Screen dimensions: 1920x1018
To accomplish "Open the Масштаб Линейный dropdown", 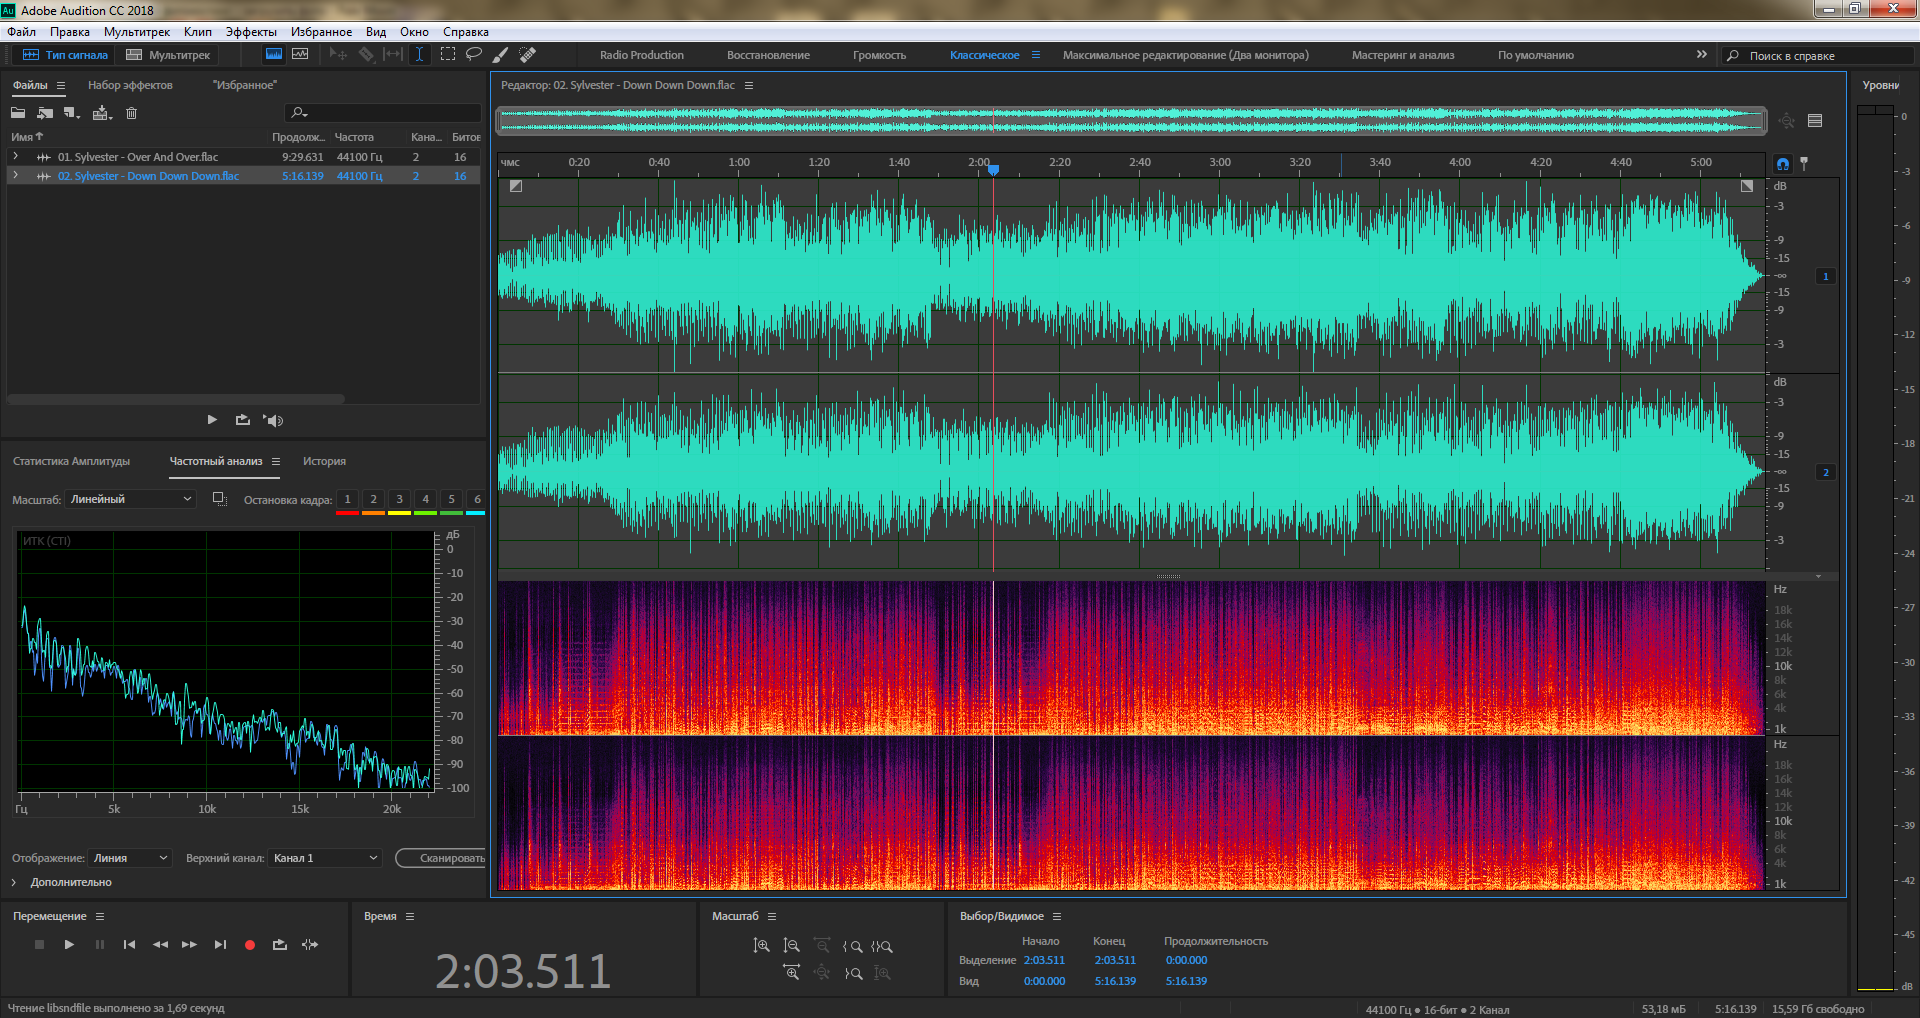I will (x=130, y=499).
